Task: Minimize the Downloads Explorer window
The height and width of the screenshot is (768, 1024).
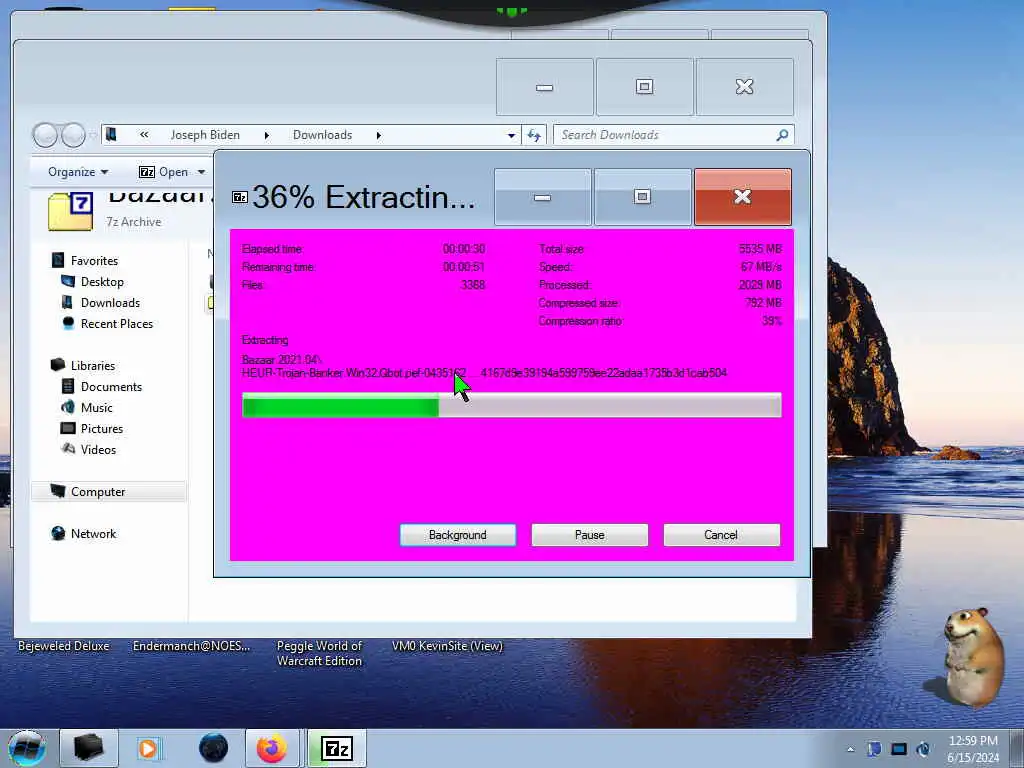Action: [x=545, y=87]
